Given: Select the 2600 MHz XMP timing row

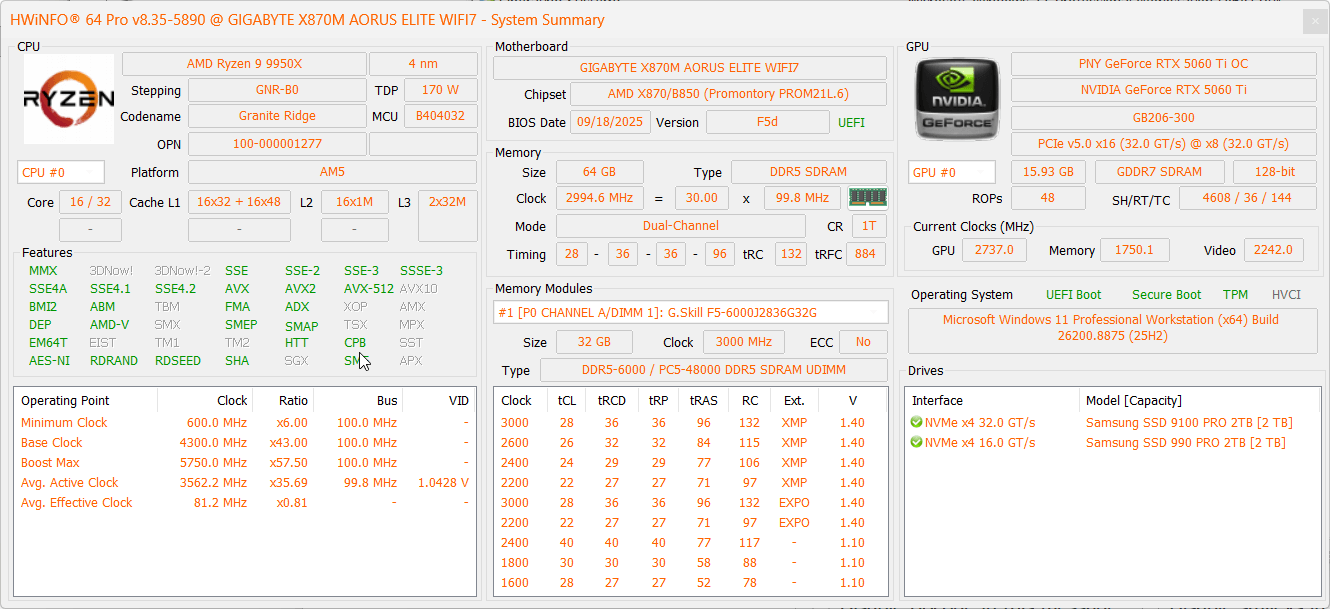Looking at the screenshot, I should [x=691, y=442].
